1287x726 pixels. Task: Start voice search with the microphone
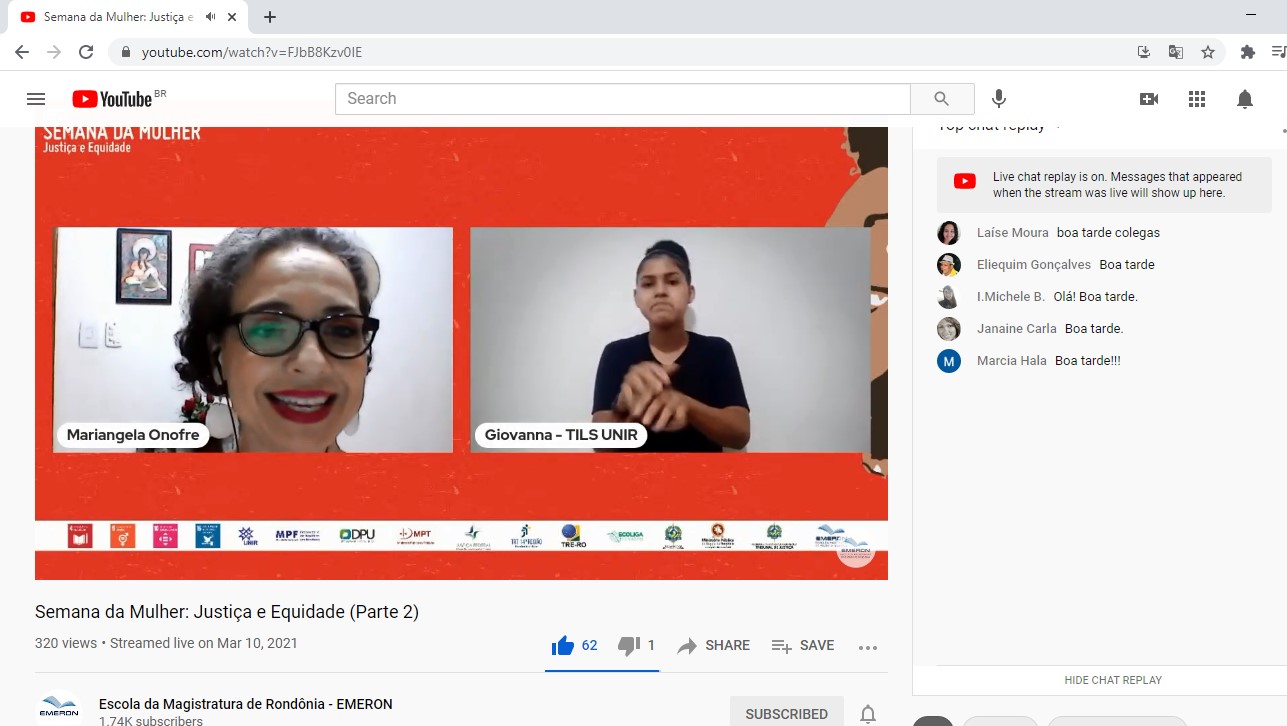click(998, 99)
